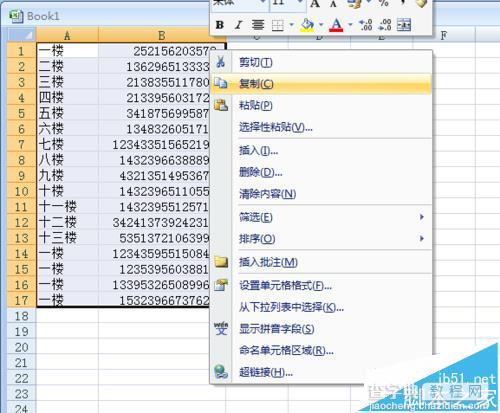500x413 pixels.
Task: Click cell containing 十三楼
Action: click(67, 238)
